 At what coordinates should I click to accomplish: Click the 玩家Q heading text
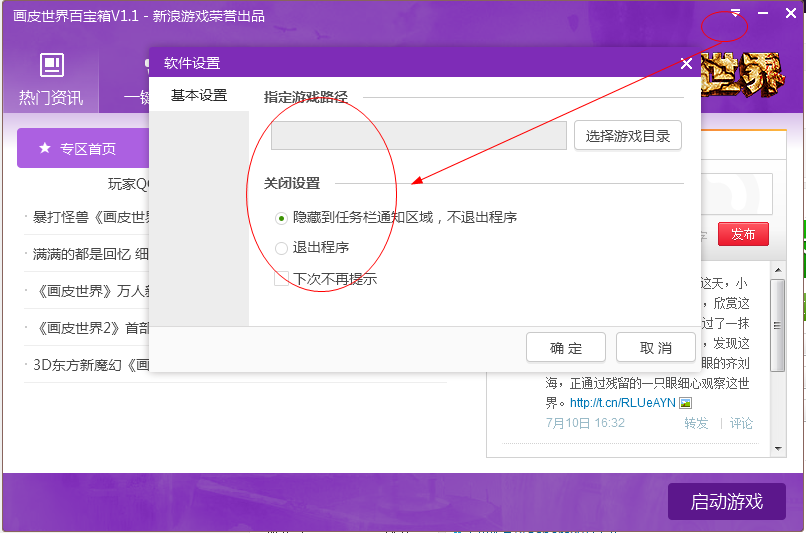click(x=129, y=184)
